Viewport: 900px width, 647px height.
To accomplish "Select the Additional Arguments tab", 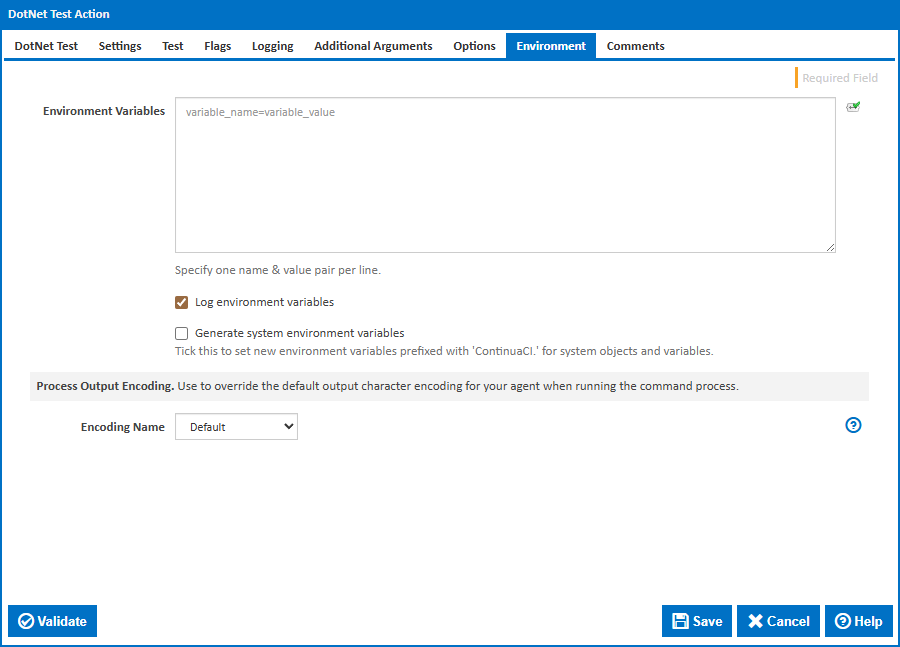I will (x=372, y=45).
